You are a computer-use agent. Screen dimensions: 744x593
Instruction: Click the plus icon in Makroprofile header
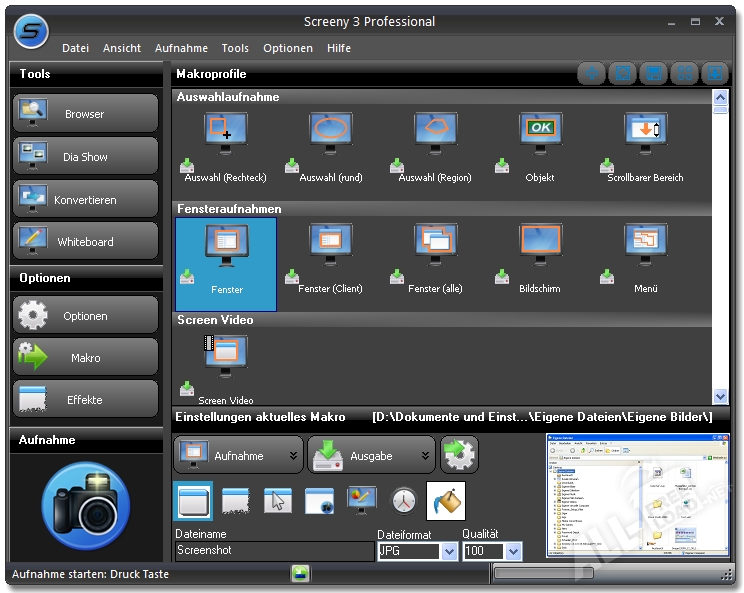[x=593, y=74]
